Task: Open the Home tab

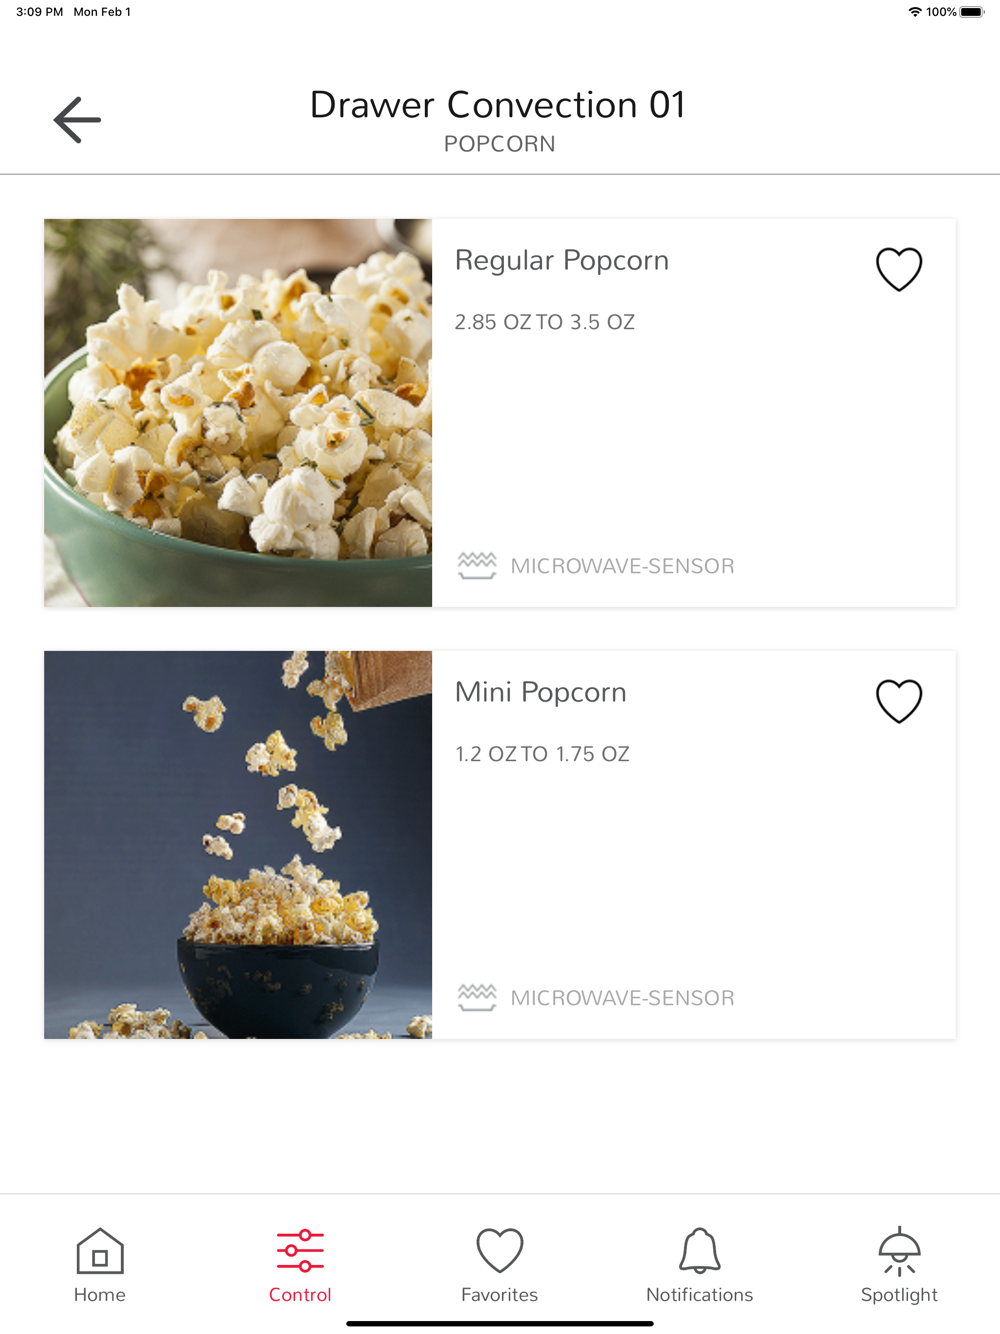Action: click(100, 1265)
